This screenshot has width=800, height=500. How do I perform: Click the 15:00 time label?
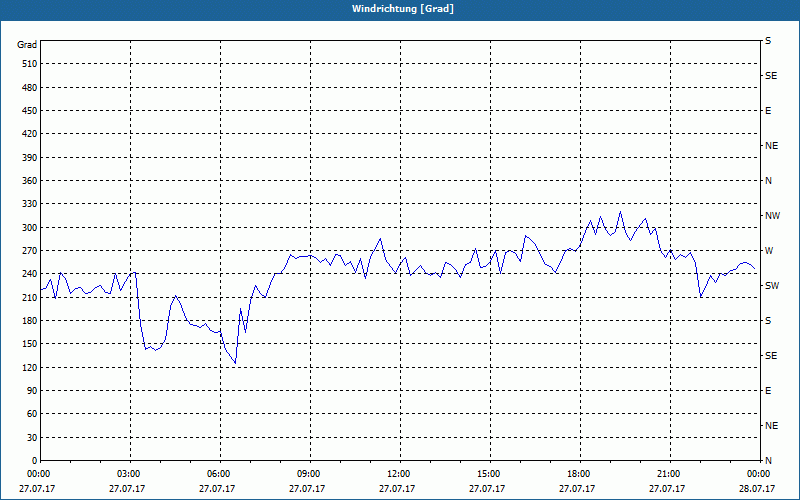click(x=489, y=474)
